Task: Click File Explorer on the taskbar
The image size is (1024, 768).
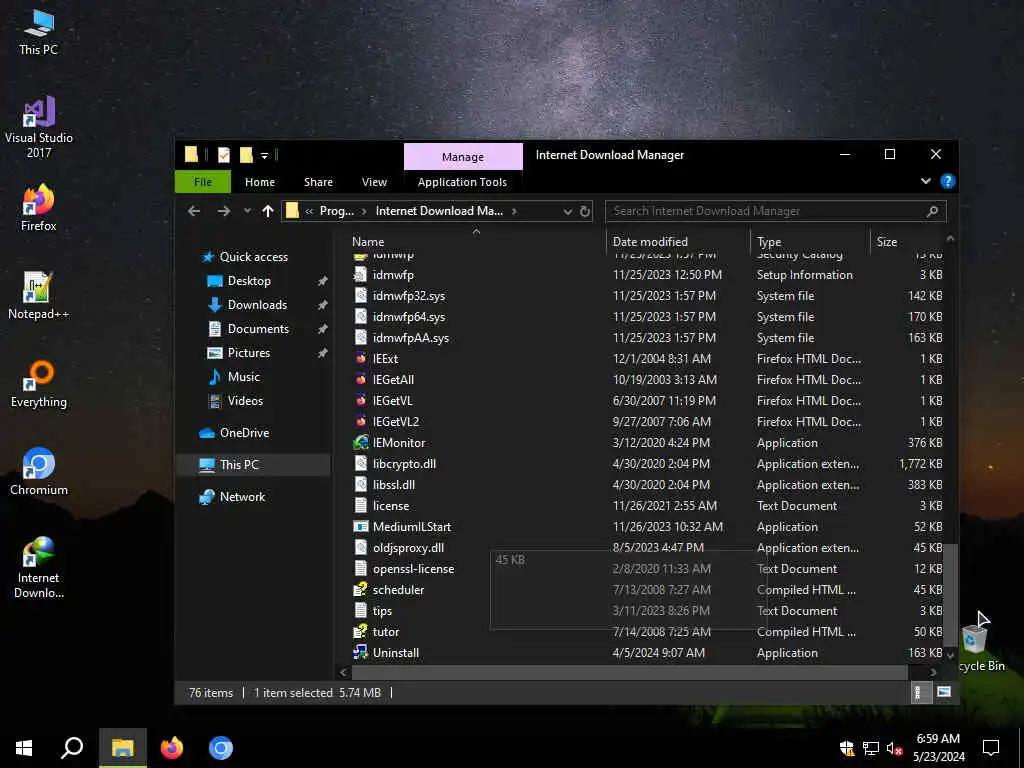Action: click(122, 748)
